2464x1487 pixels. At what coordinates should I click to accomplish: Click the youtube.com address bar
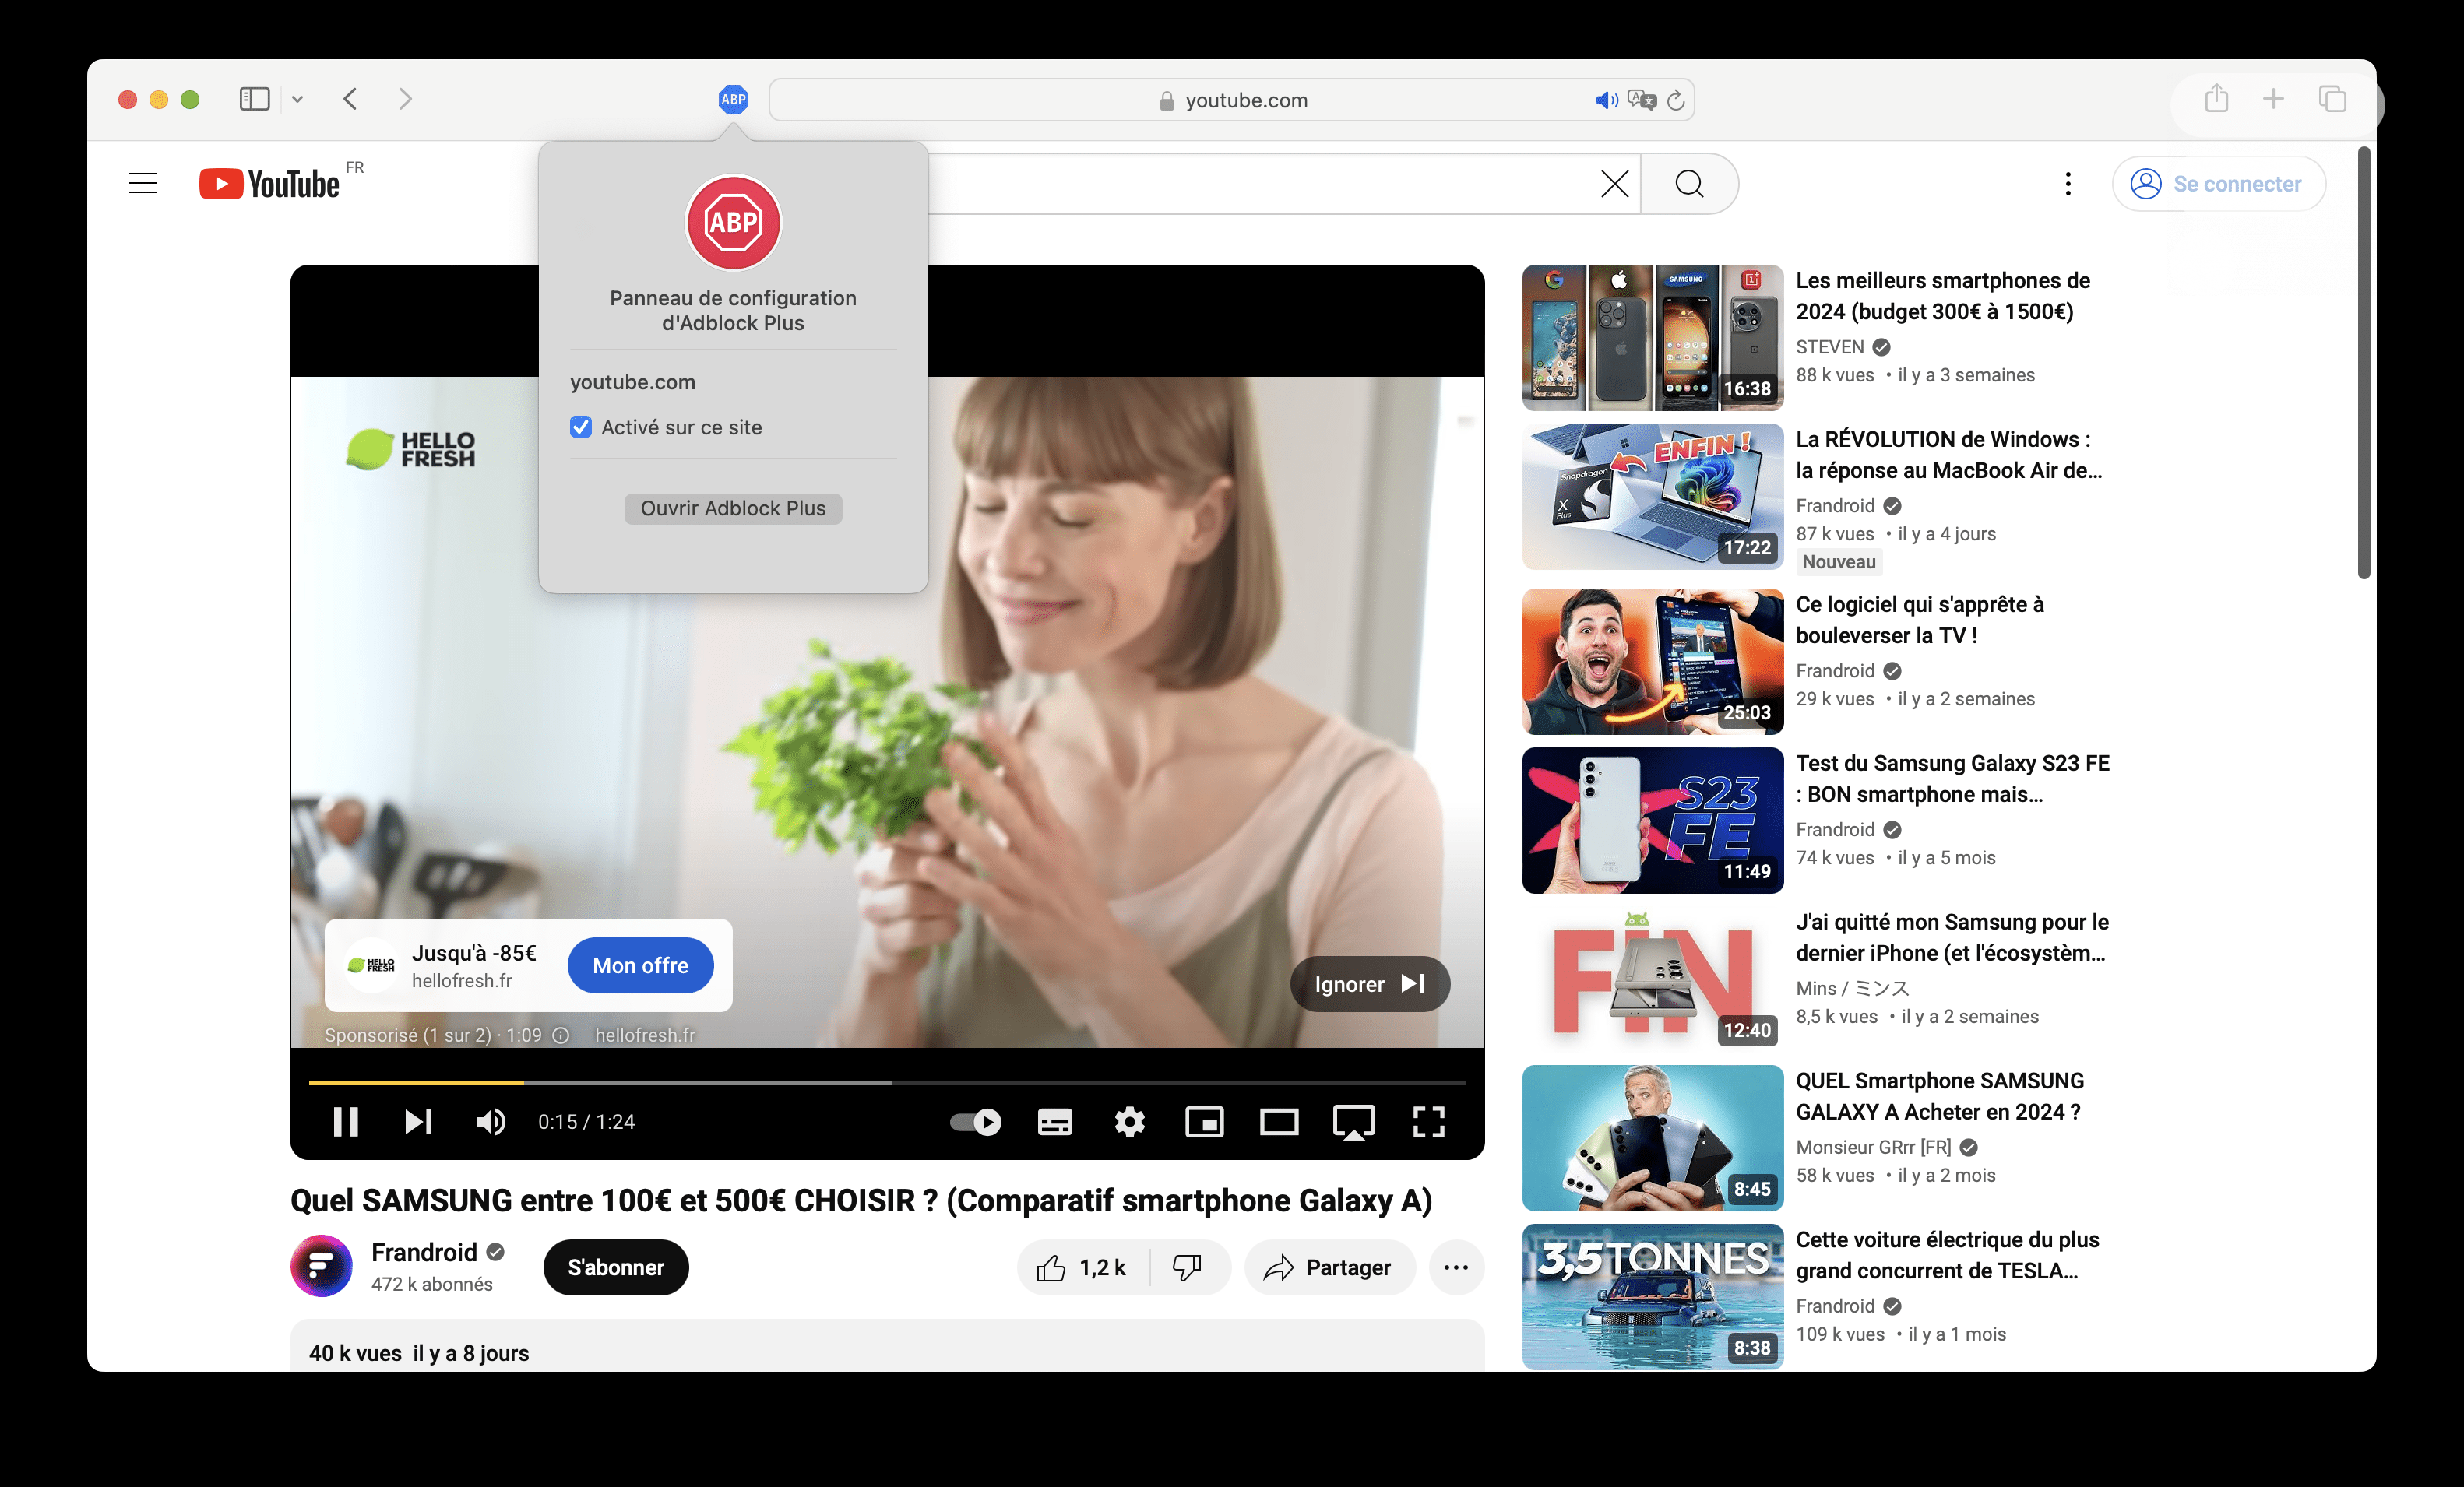click(1231, 100)
